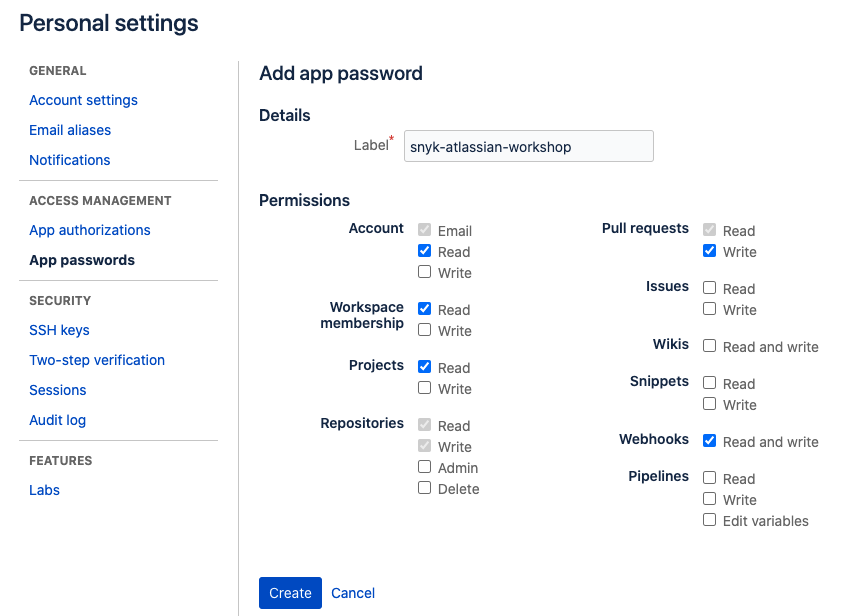Click the Create button

click(x=290, y=593)
